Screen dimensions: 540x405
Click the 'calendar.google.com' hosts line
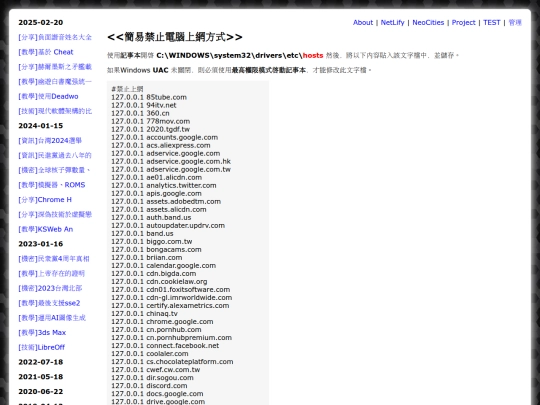pyautogui.click(x=164, y=266)
